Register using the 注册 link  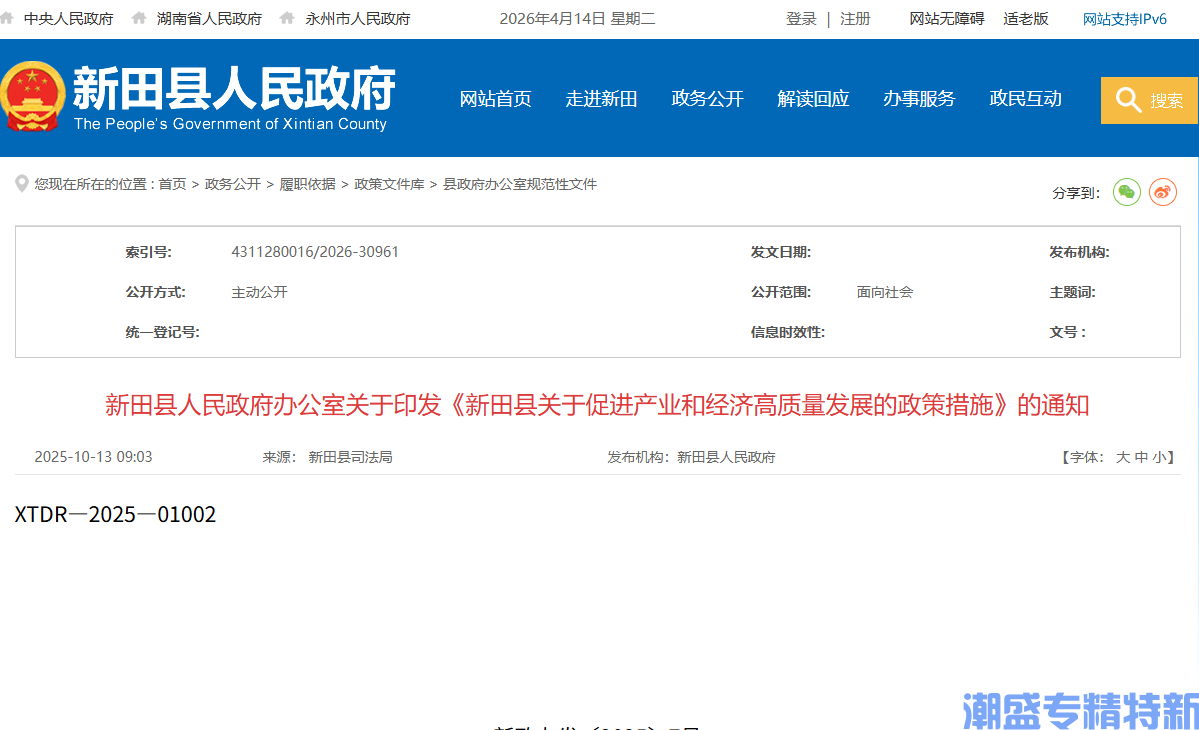(856, 18)
